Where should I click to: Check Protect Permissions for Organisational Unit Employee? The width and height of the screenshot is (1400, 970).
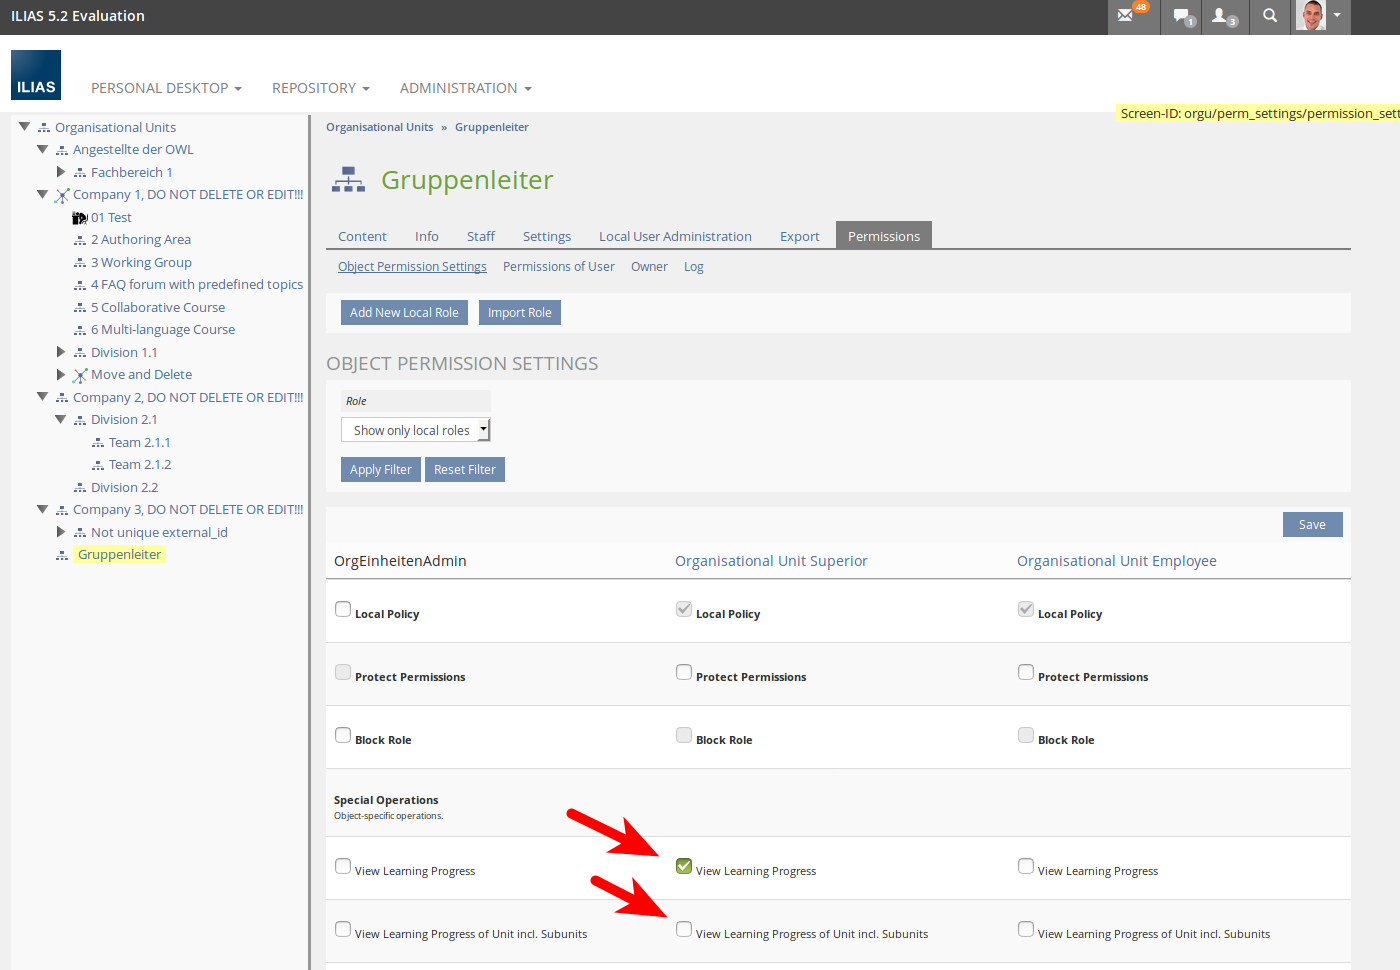(x=1026, y=672)
